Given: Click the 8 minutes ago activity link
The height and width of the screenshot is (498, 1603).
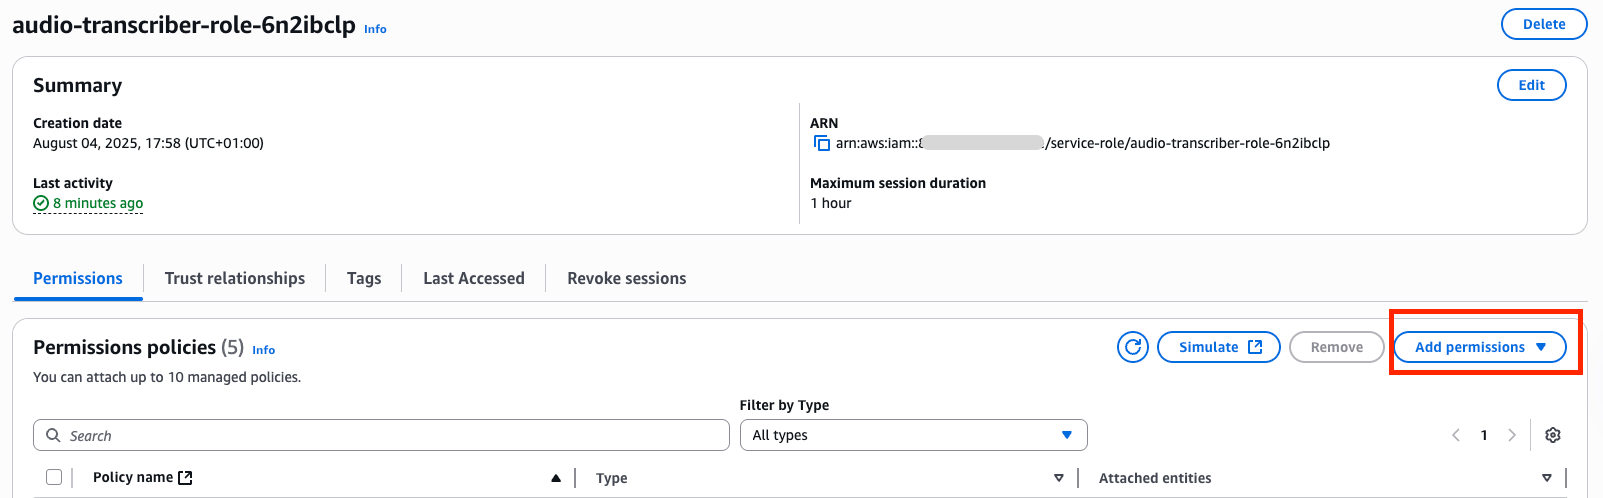Looking at the screenshot, I should tap(97, 203).
